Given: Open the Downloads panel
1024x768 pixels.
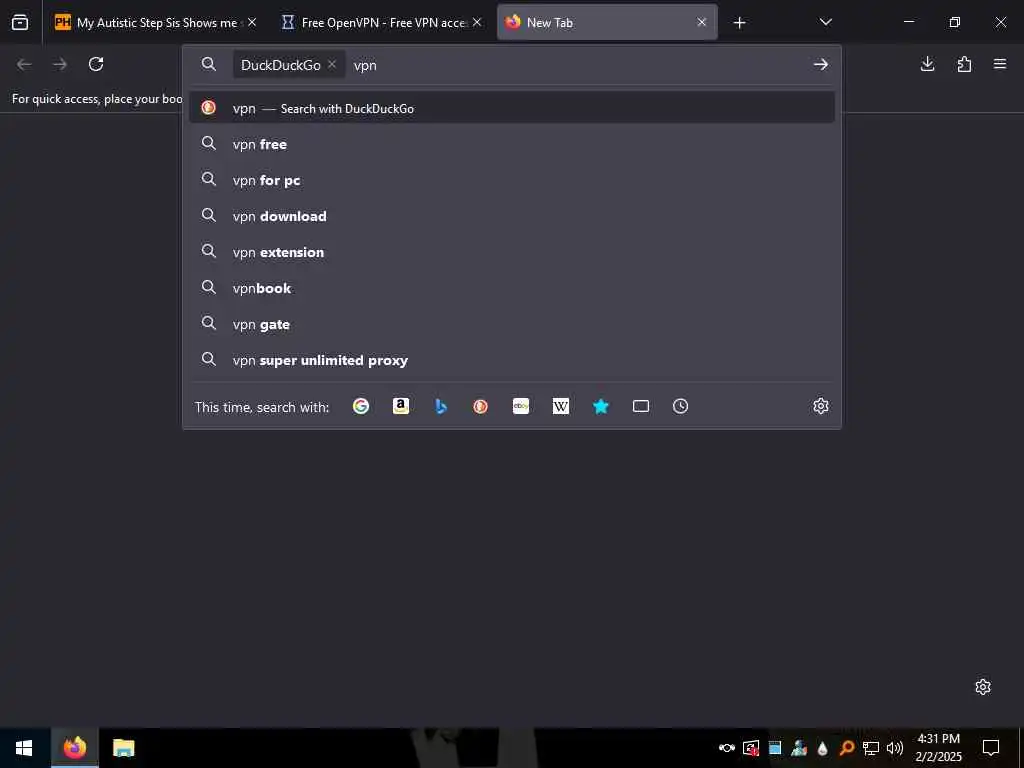Looking at the screenshot, I should click(927, 64).
